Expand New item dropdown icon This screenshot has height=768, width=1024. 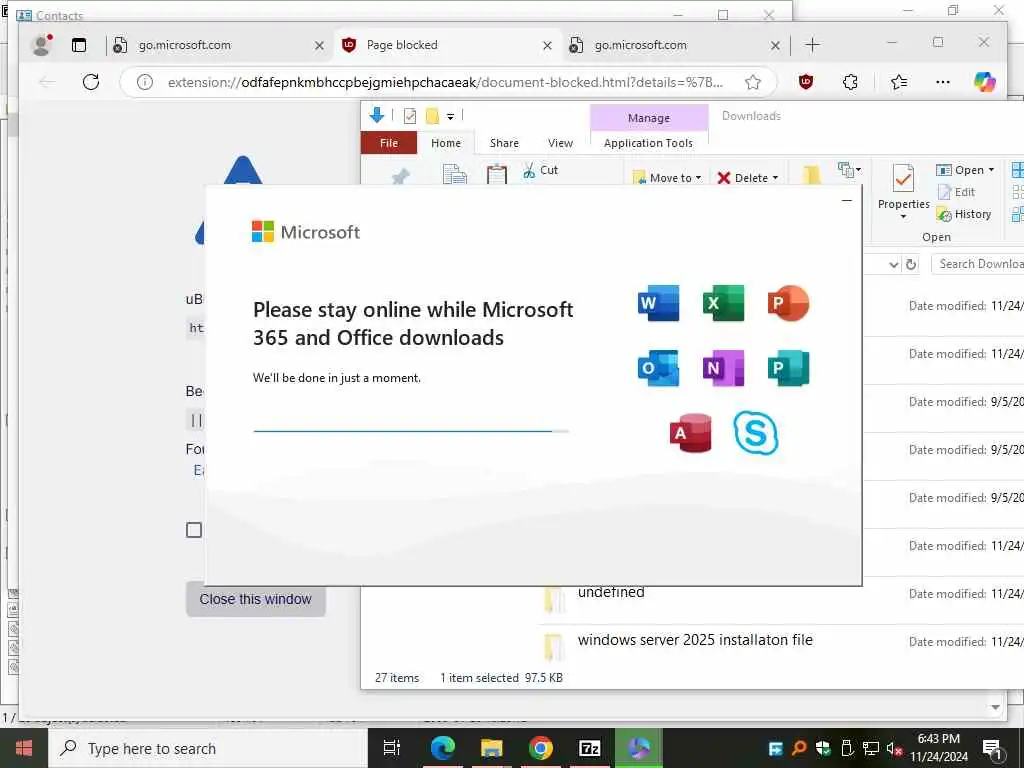[x=850, y=170]
